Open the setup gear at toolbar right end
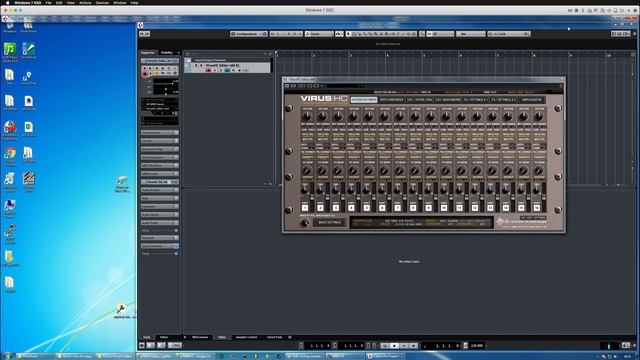The width and height of the screenshot is (640, 360). coord(635,34)
